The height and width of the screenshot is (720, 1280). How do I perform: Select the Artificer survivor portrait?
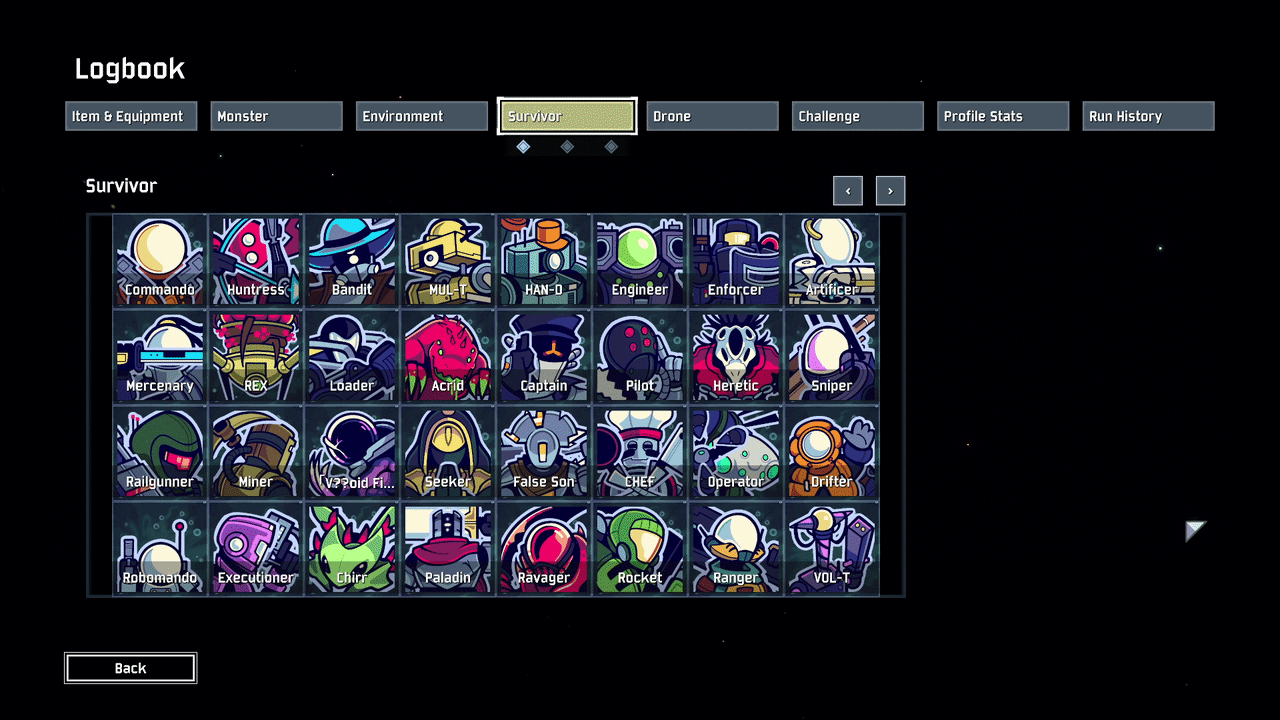(832, 260)
